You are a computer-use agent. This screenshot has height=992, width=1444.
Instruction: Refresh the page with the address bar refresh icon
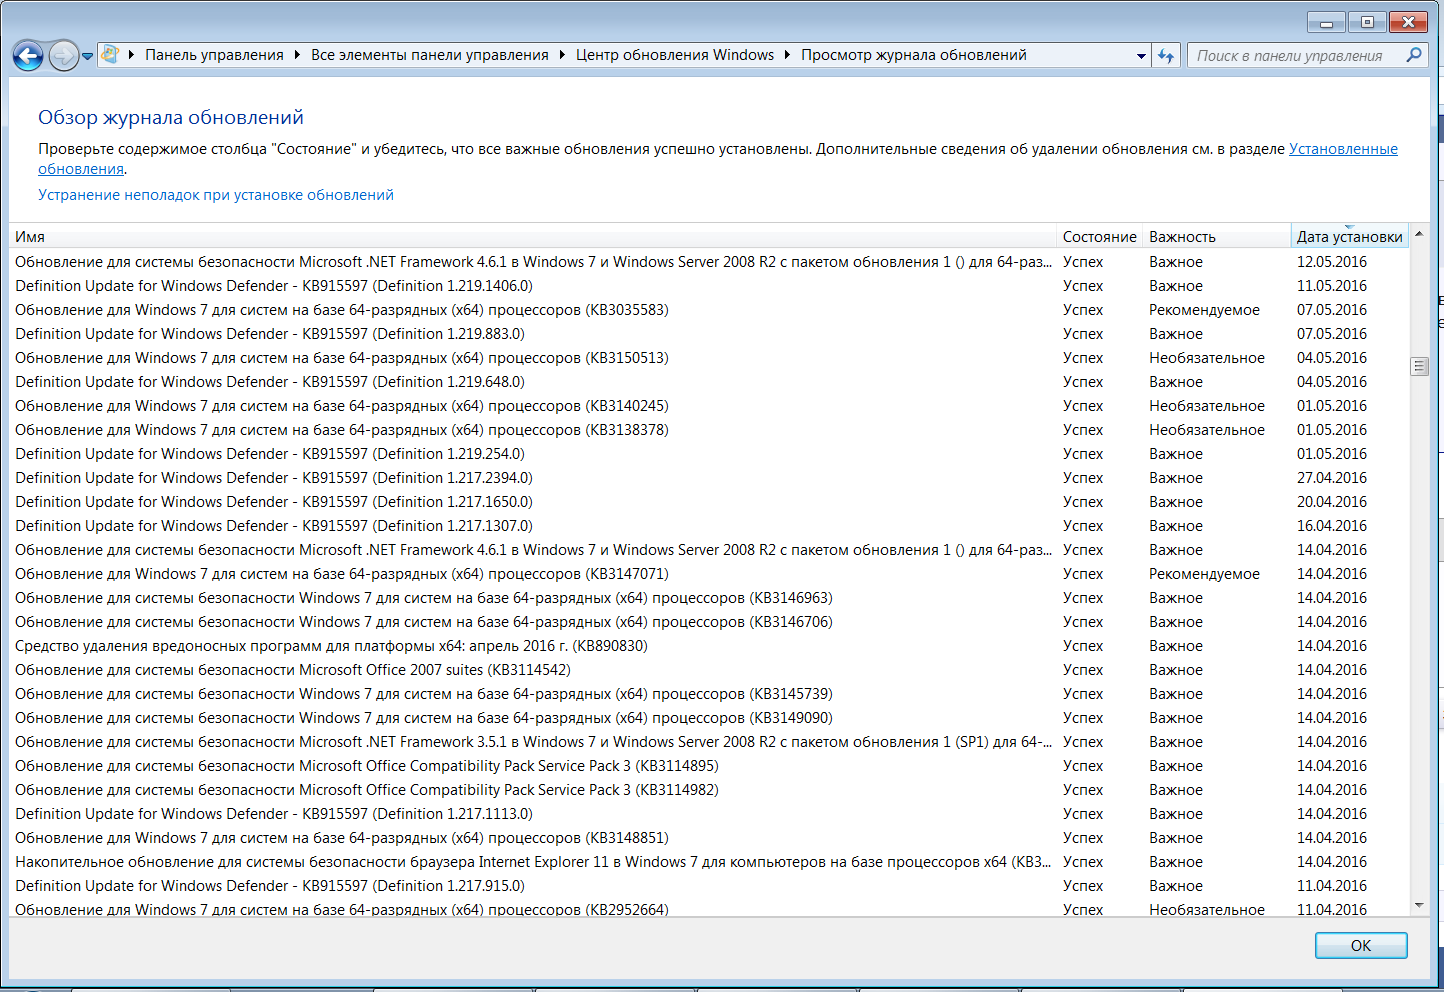[x=1166, y=56]
